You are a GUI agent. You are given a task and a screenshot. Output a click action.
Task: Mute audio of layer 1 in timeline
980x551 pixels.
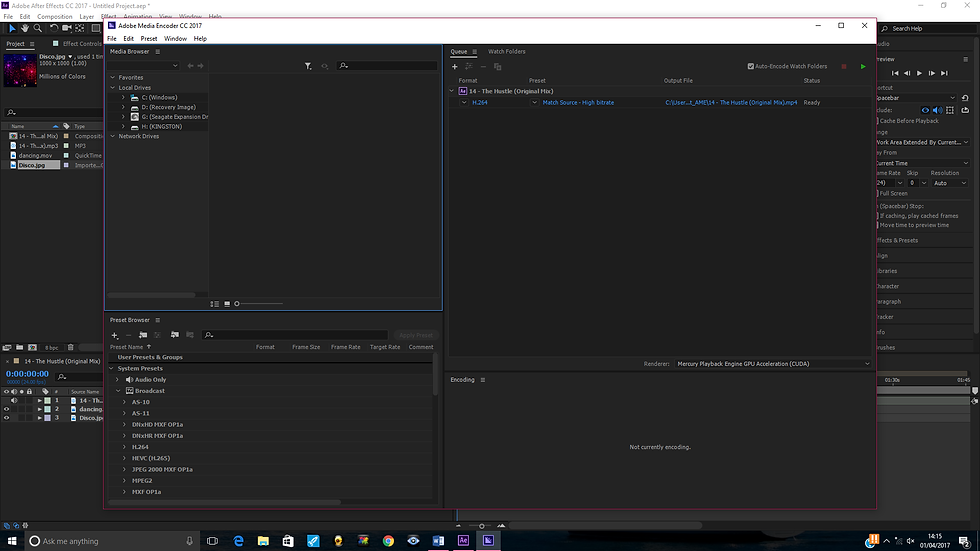click(14, 400)
